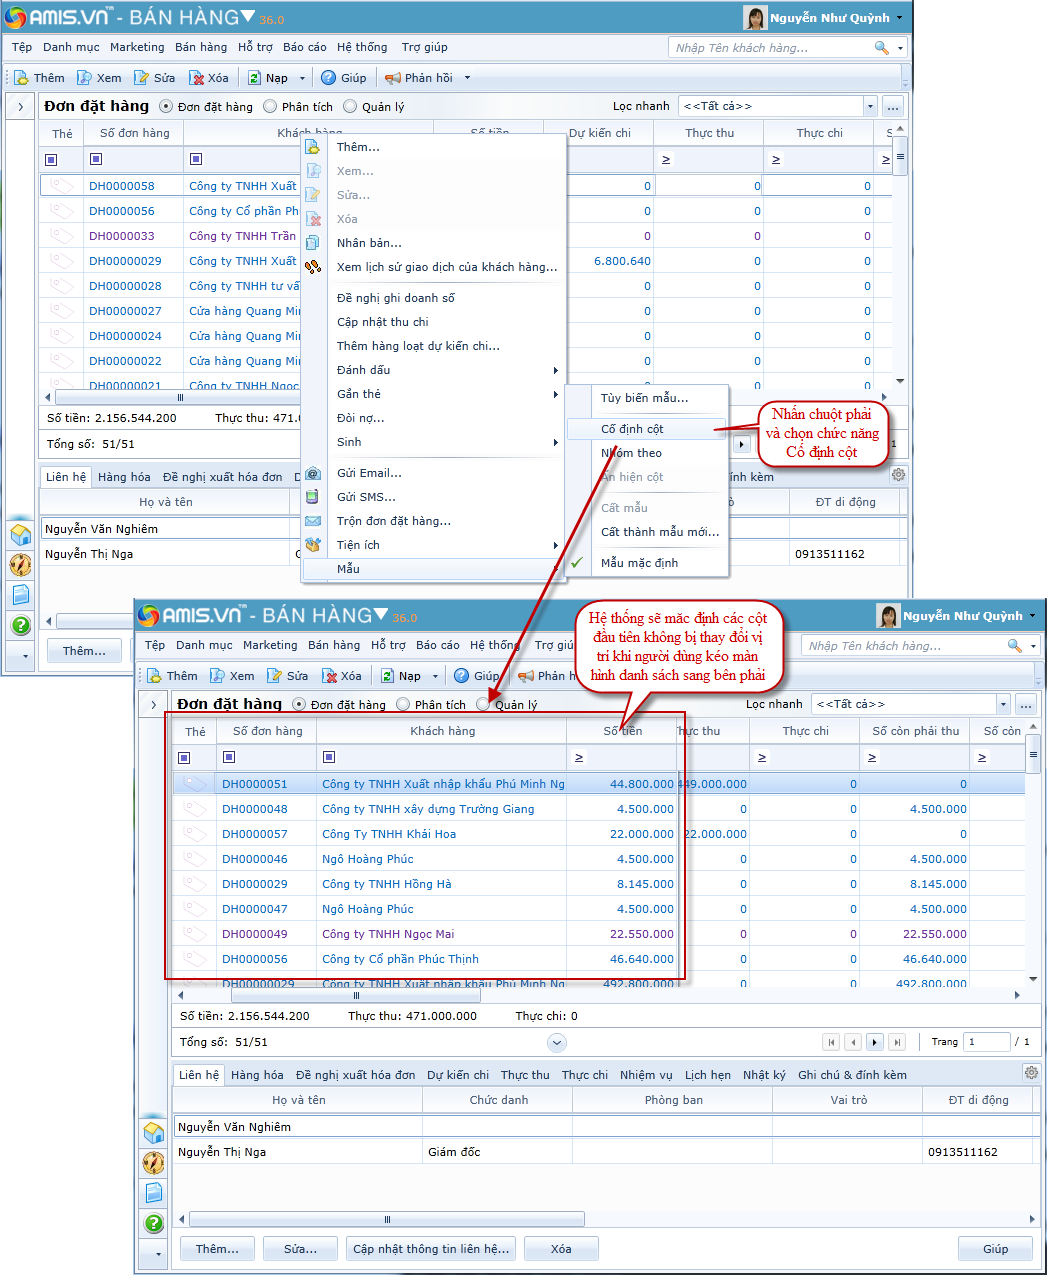The width and height of the screenshot is (1048, 1275).
Task: Click the Gửi SMS phone icon
Action: [313, 497]
